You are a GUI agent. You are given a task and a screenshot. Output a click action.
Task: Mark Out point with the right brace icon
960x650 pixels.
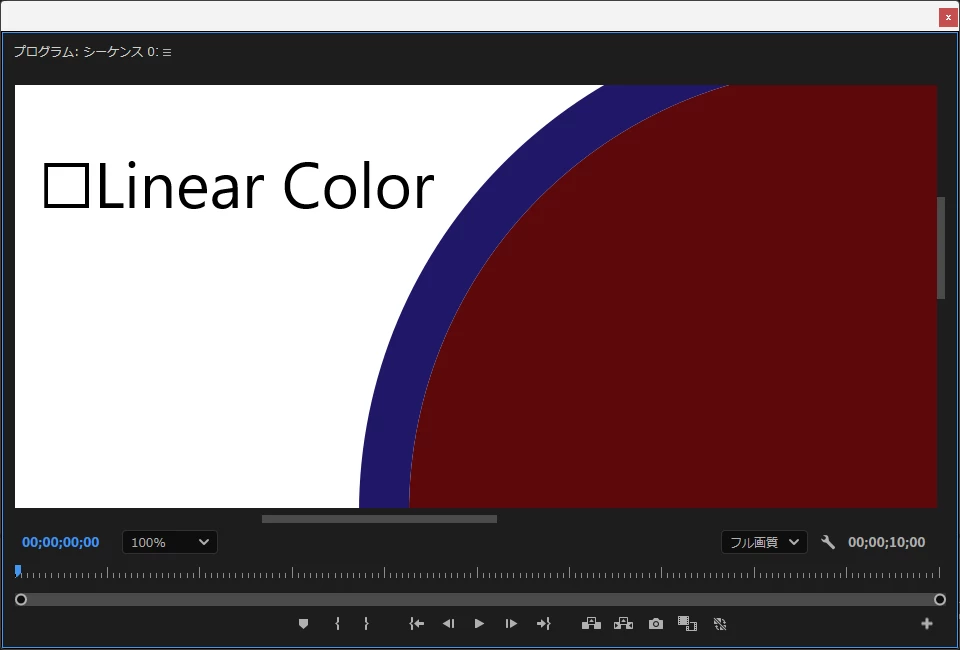pyautogui.click(x=366, y=624)
